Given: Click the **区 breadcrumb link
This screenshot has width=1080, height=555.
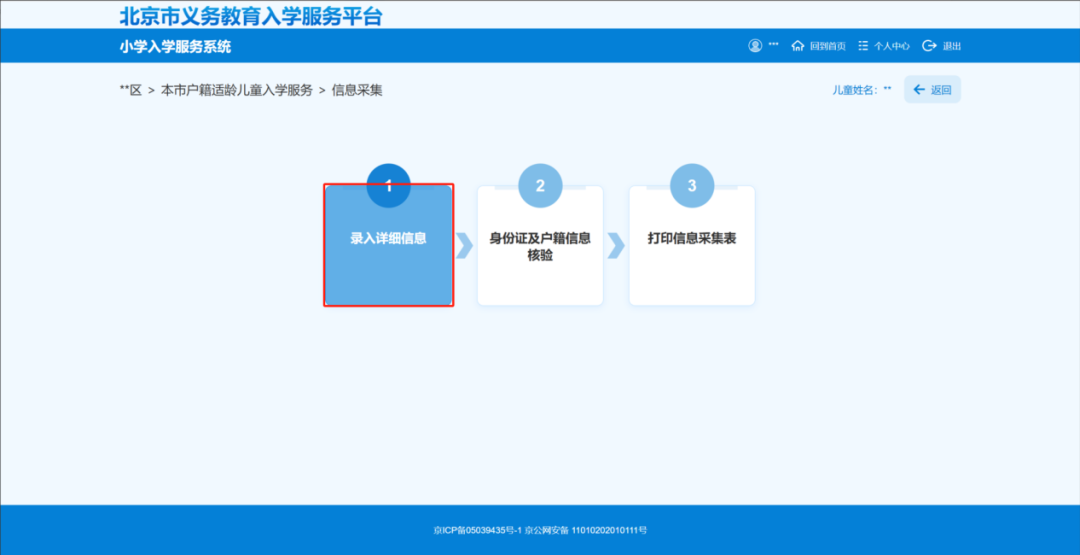Looking at the screenshot, I should (x=131, y=90).
